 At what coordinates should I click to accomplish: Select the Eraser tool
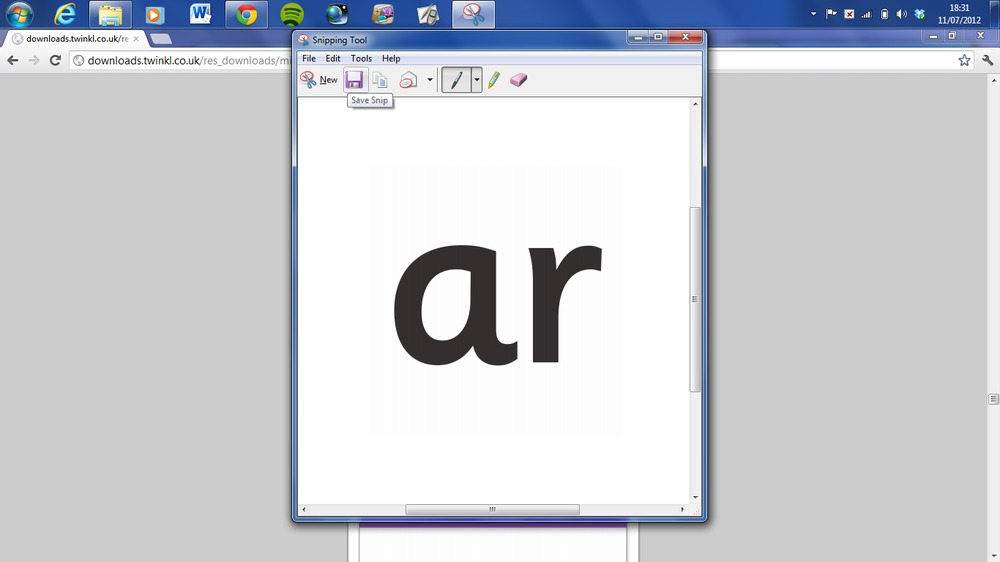pos(517,80)
